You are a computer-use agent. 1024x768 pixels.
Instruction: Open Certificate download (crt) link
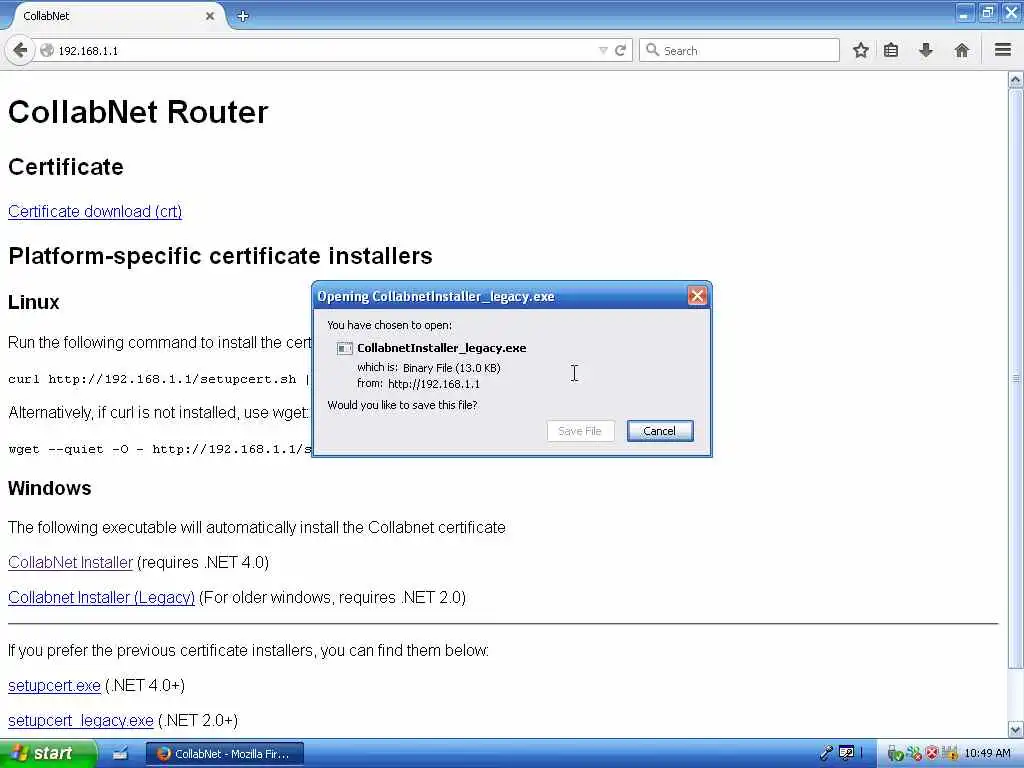pos(95,212)
